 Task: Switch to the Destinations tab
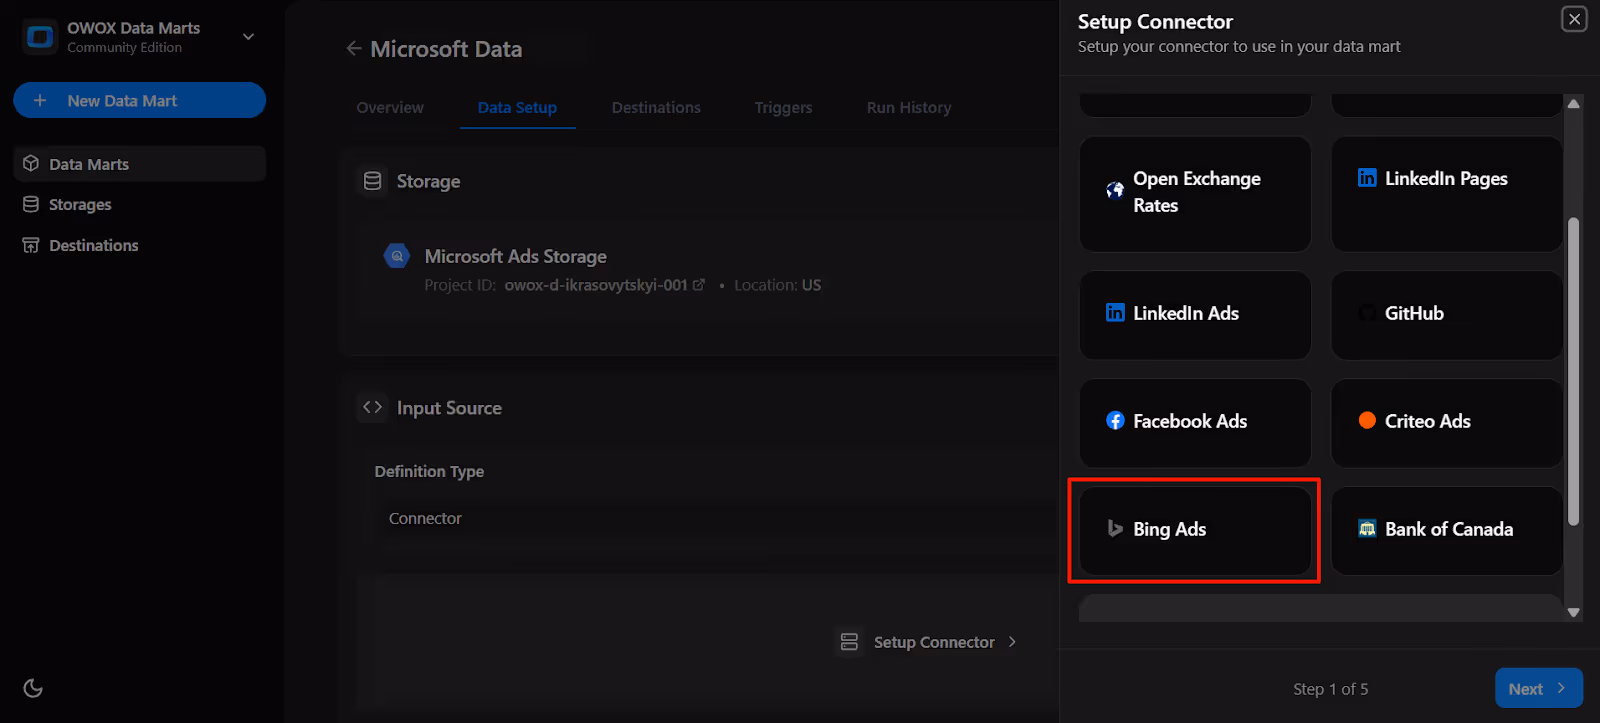pyautogui.click(x=656, y=107)
